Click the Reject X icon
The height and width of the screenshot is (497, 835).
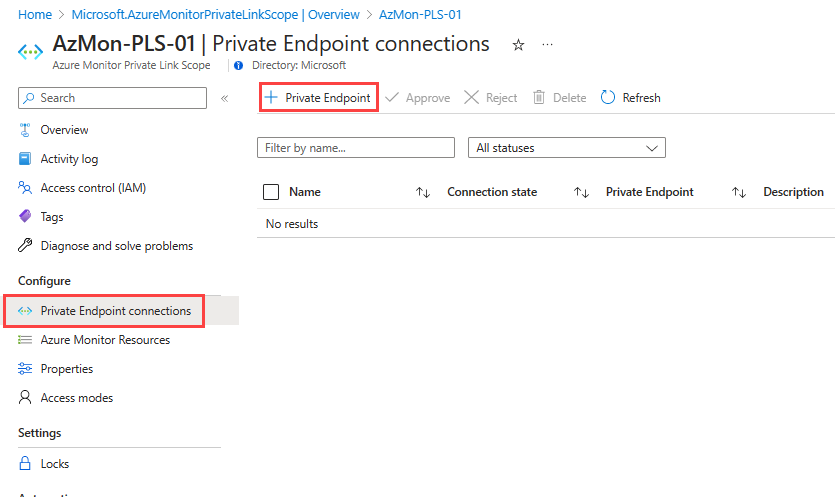click(x=471, y=97)
